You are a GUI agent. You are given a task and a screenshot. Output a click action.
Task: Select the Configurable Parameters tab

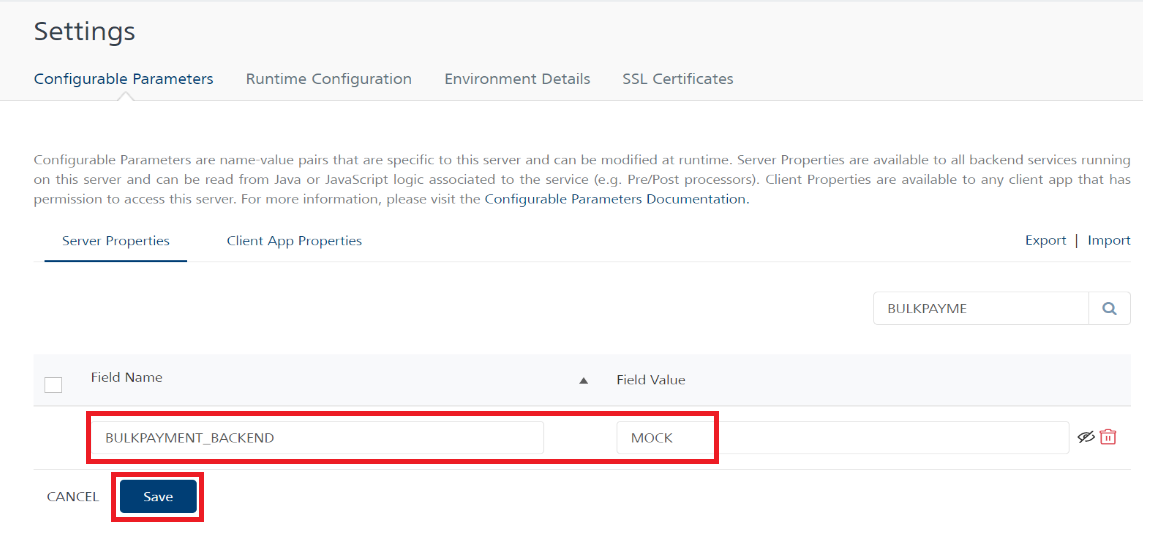tap(123, 78)
